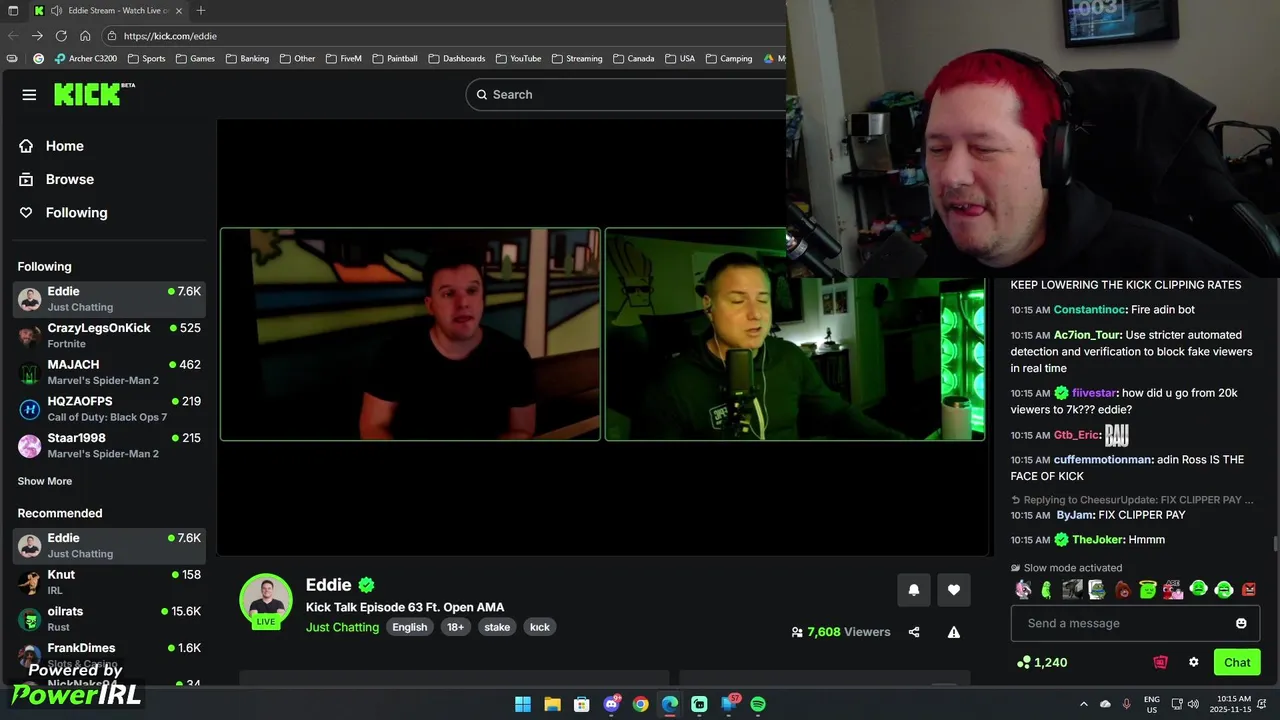1280x720 pixels.
Task: Select Eddie under Recommended list
Action: [x=109, y=545]
